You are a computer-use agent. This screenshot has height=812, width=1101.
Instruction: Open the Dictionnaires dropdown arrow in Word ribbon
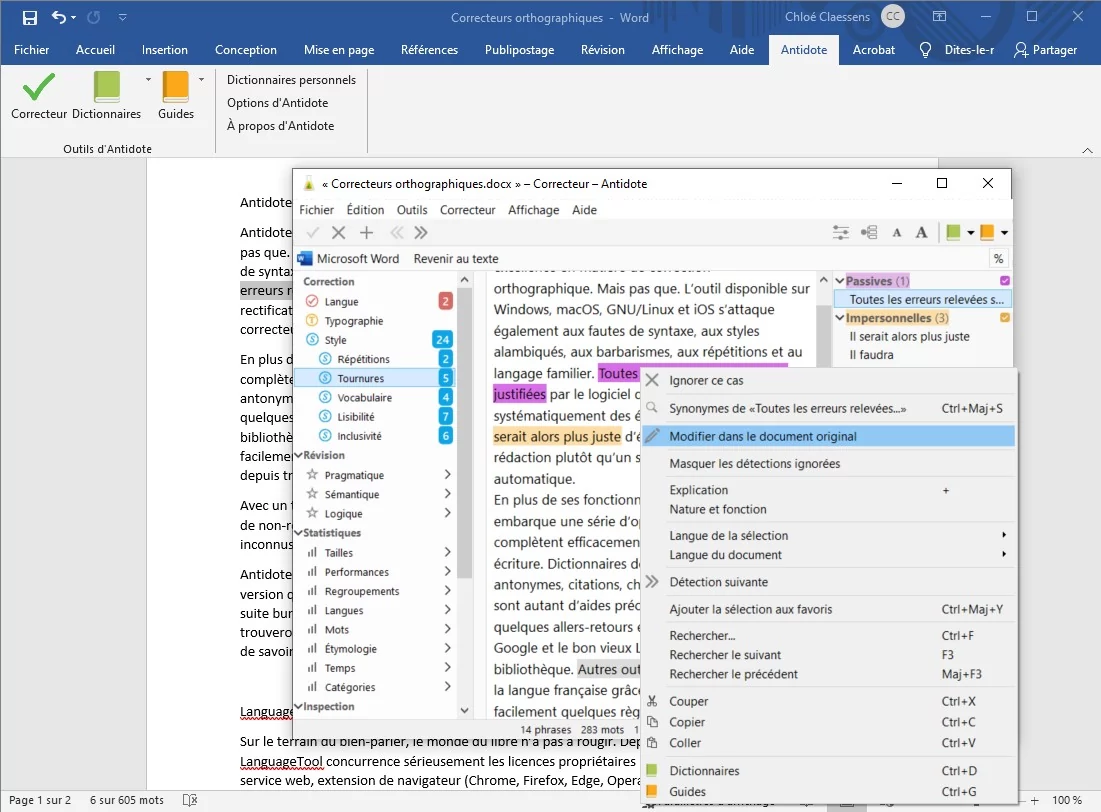pyautogui.click(x=148, y=79)
